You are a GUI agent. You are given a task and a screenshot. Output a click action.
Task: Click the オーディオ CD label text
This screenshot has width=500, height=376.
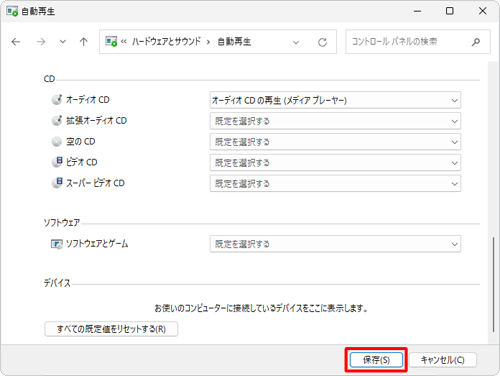tap(88, 100)
